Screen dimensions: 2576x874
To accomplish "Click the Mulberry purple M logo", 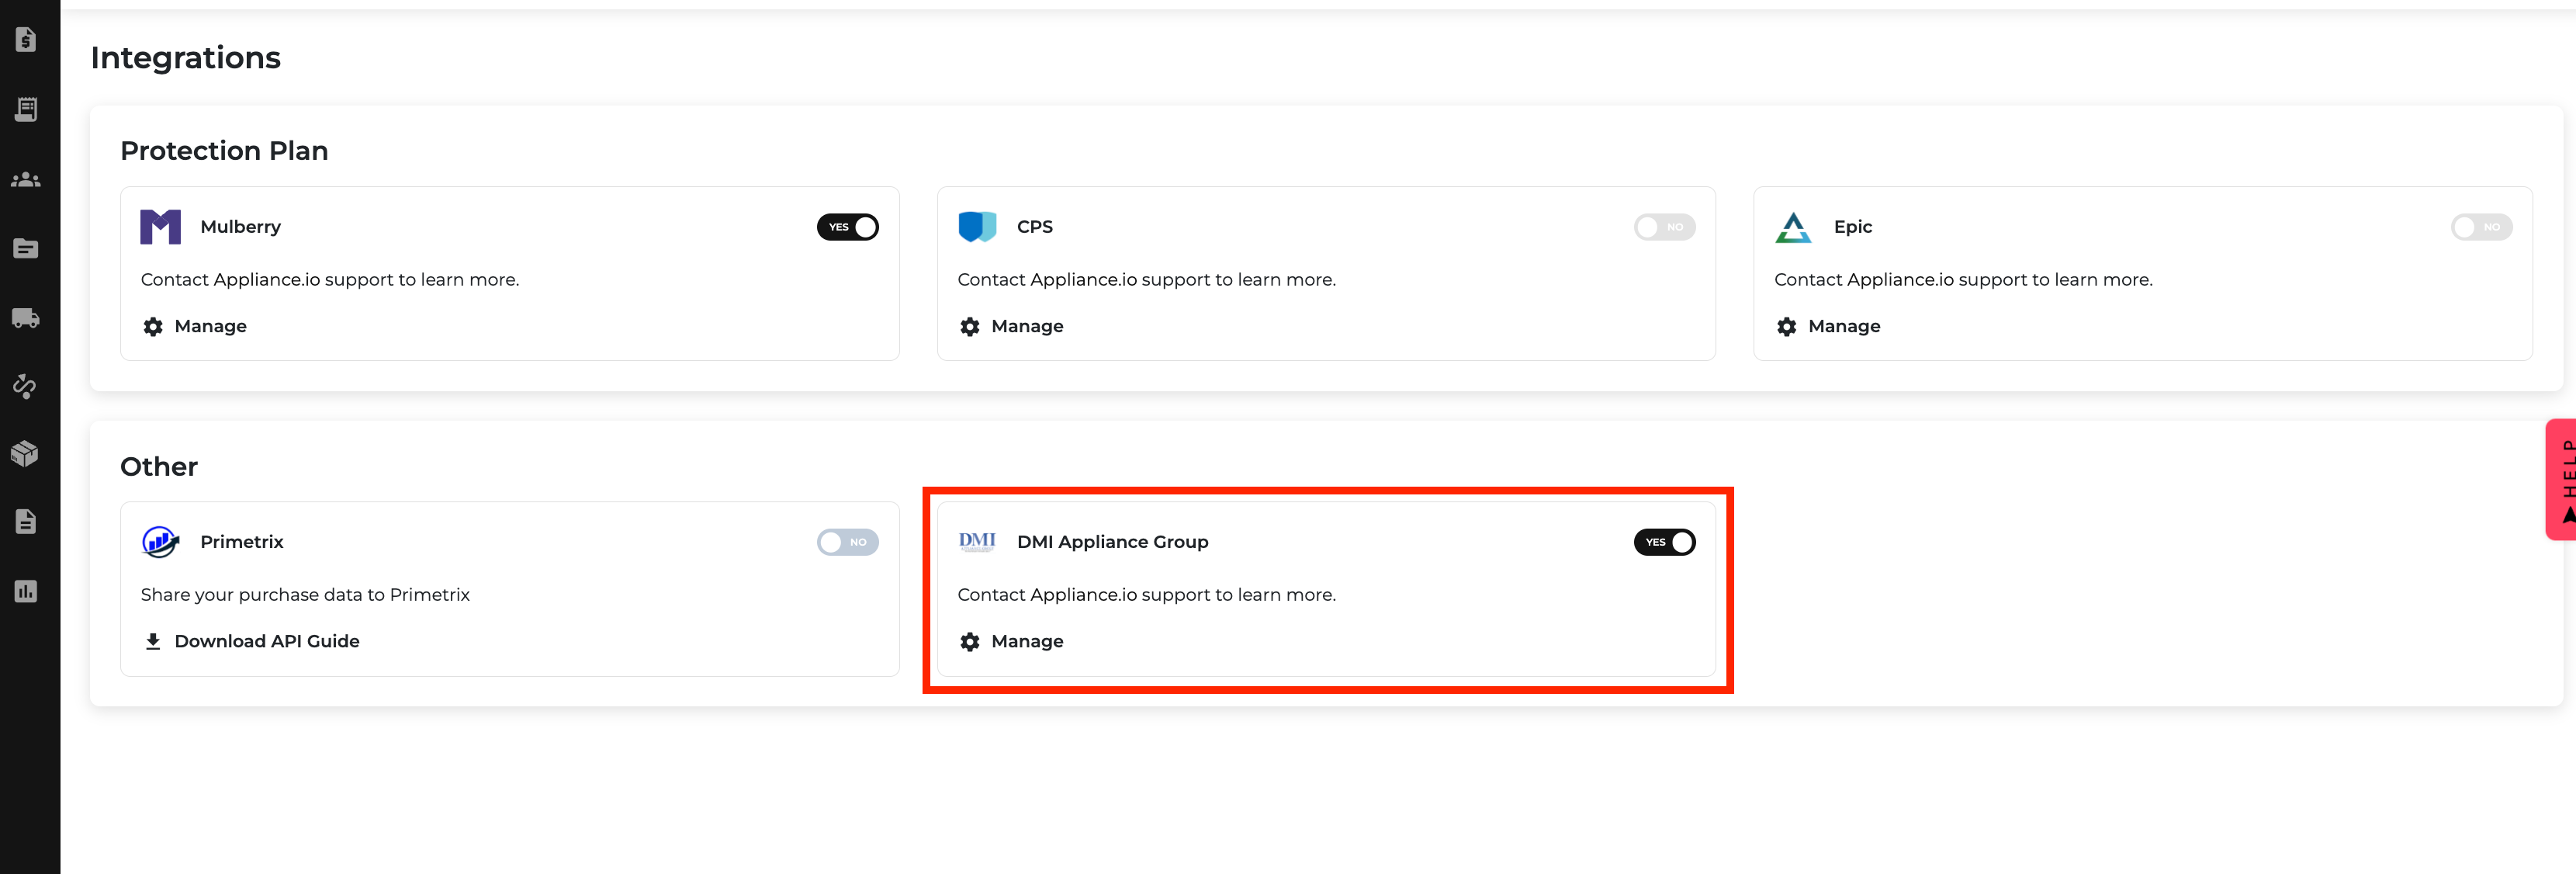I will [160, 227].
